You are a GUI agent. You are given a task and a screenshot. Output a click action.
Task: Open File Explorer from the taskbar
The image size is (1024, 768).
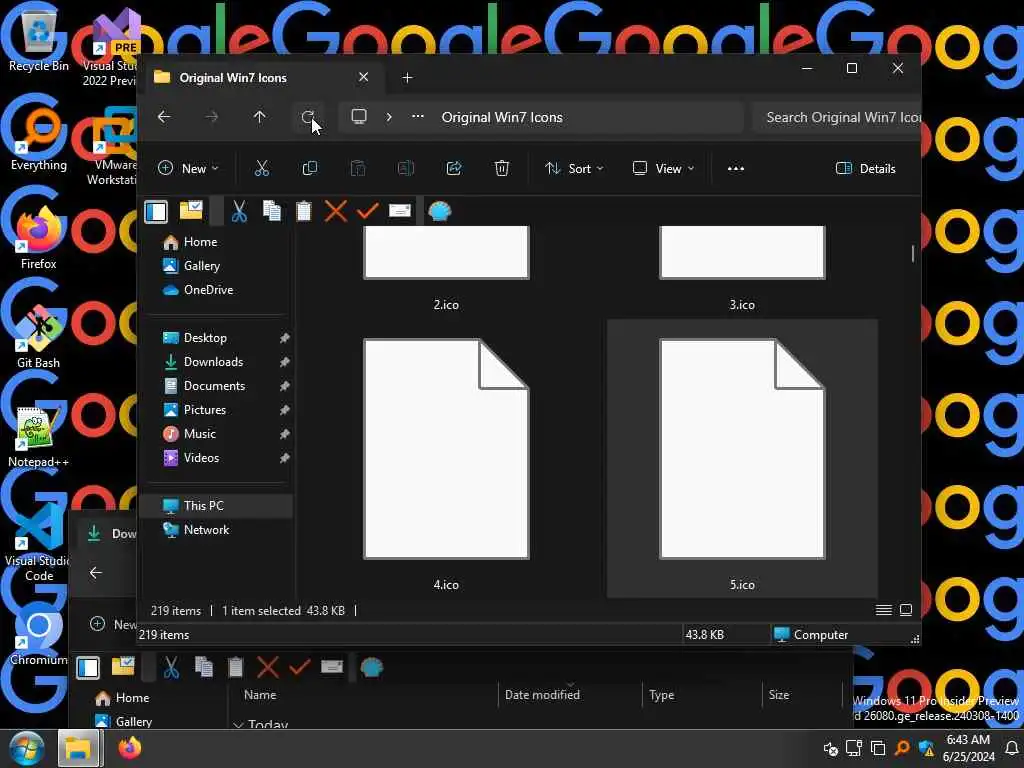(x=78, y=748)
